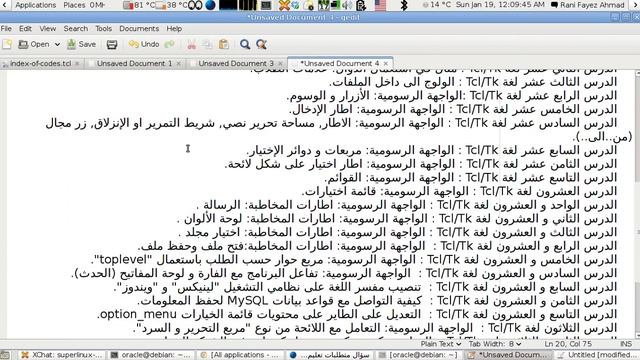Paste from clipboard icon

(224, 44)
